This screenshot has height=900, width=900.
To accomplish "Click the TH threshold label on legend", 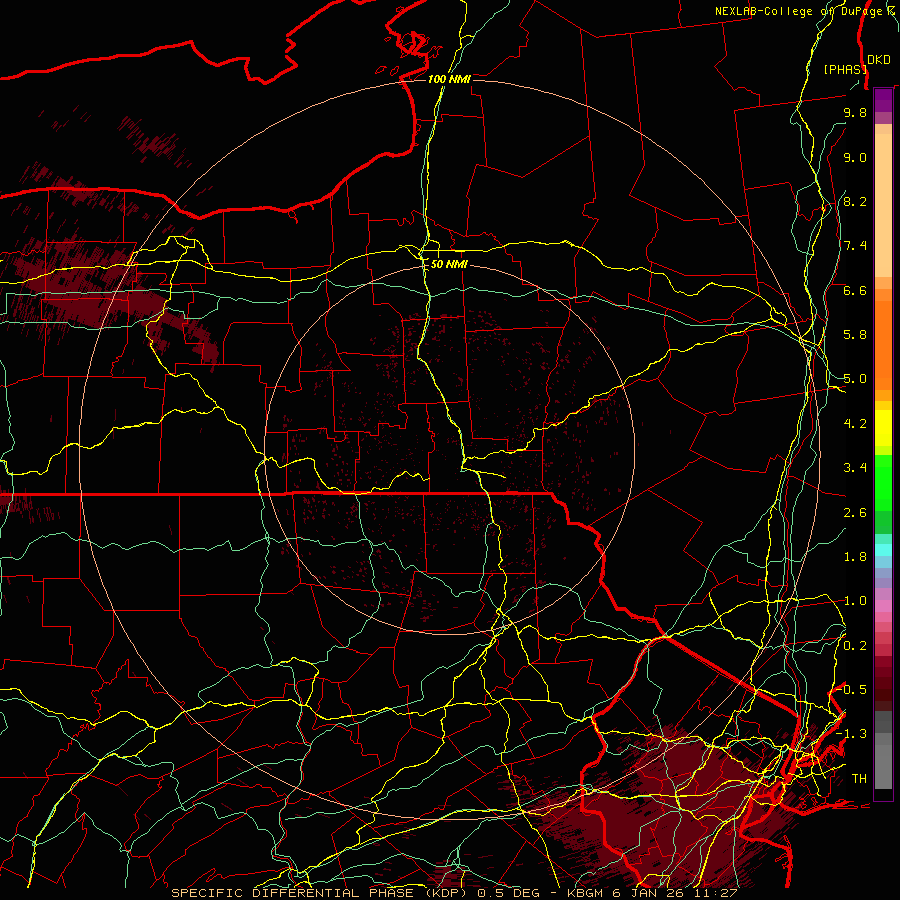I will (x=859, y=779).
